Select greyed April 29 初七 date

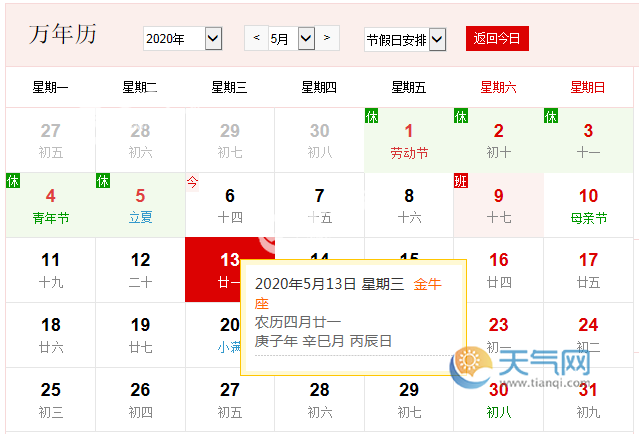coord(230,140)
